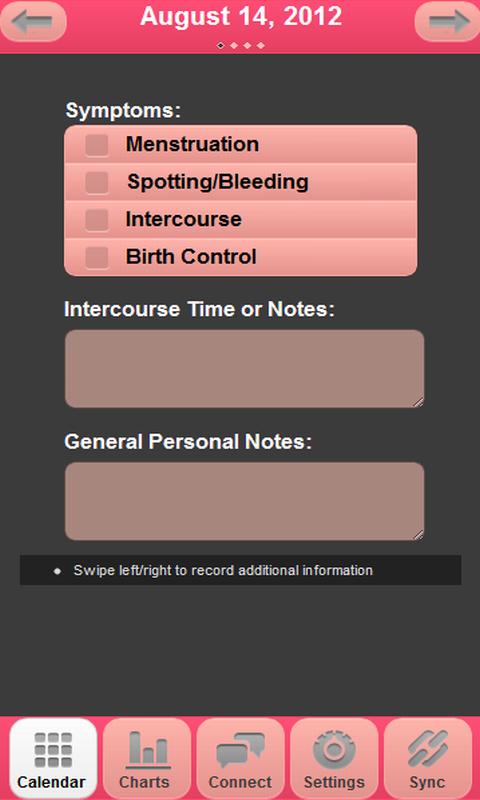The image size is (480, 800).
Task: Tick the Intercourse checkbox
Action: pos(97,220)
